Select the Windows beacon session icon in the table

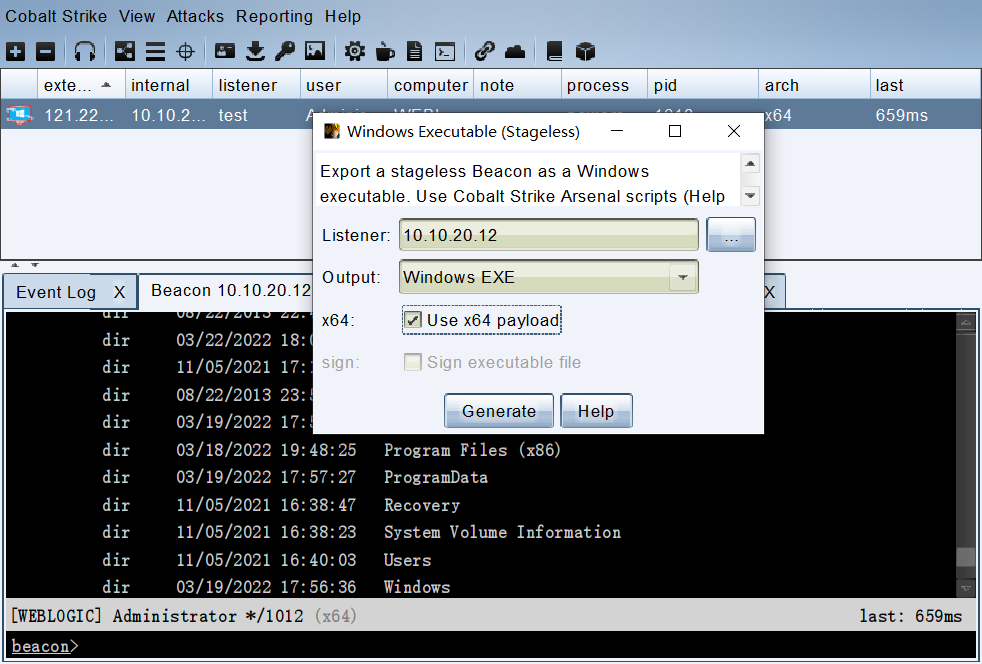[19, 115]
